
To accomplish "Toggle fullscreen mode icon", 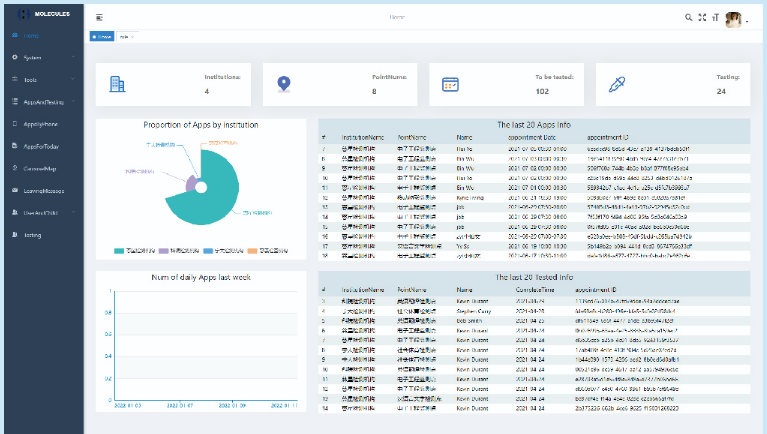I will coord(702,17).
